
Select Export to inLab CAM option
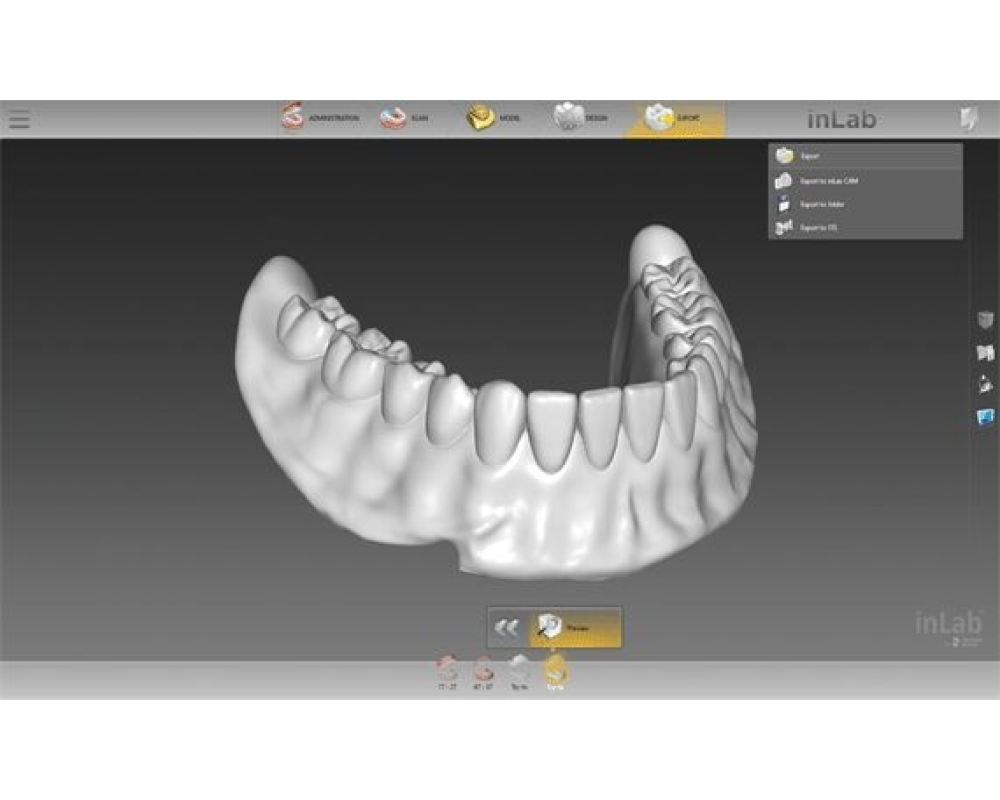click(x=864, y=180)
